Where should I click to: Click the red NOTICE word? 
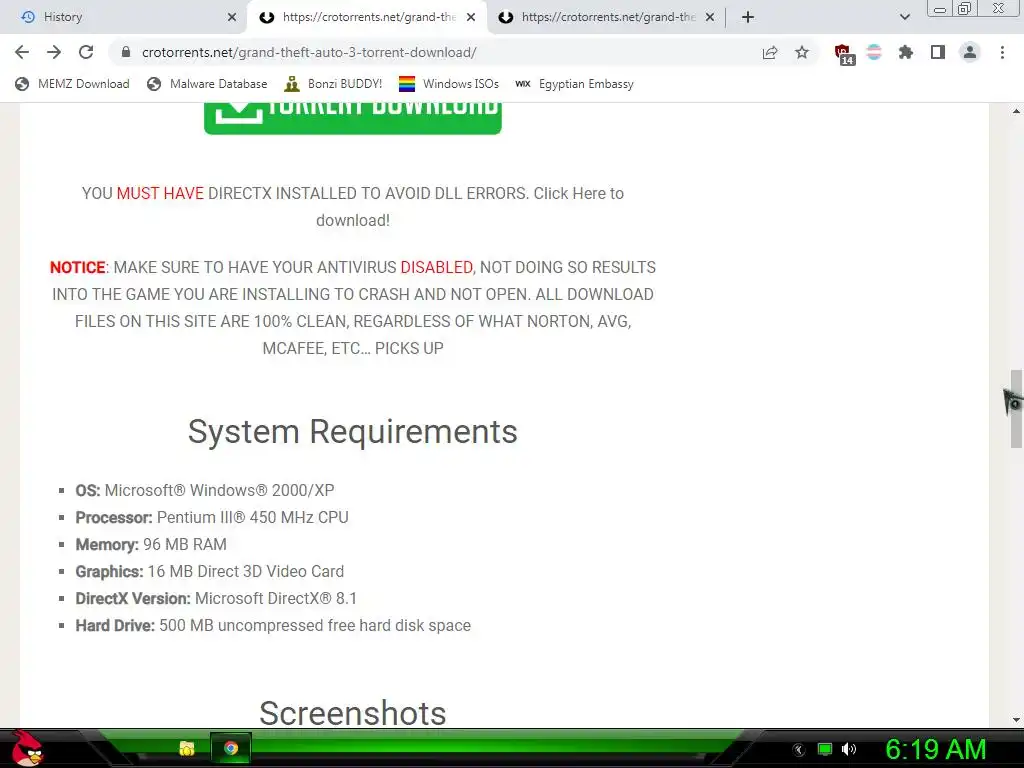78,267
